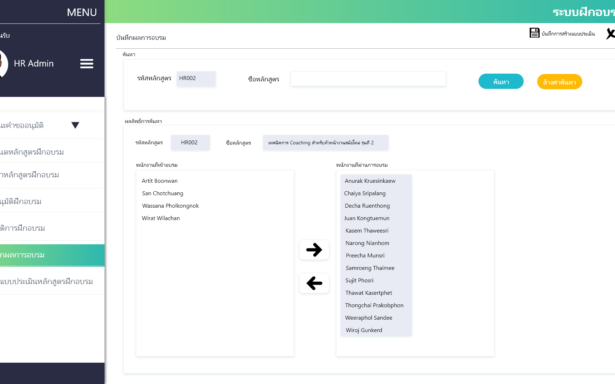615x384 pixels.
Task: Click the result course name Coaching field
Action: point(326,143)
